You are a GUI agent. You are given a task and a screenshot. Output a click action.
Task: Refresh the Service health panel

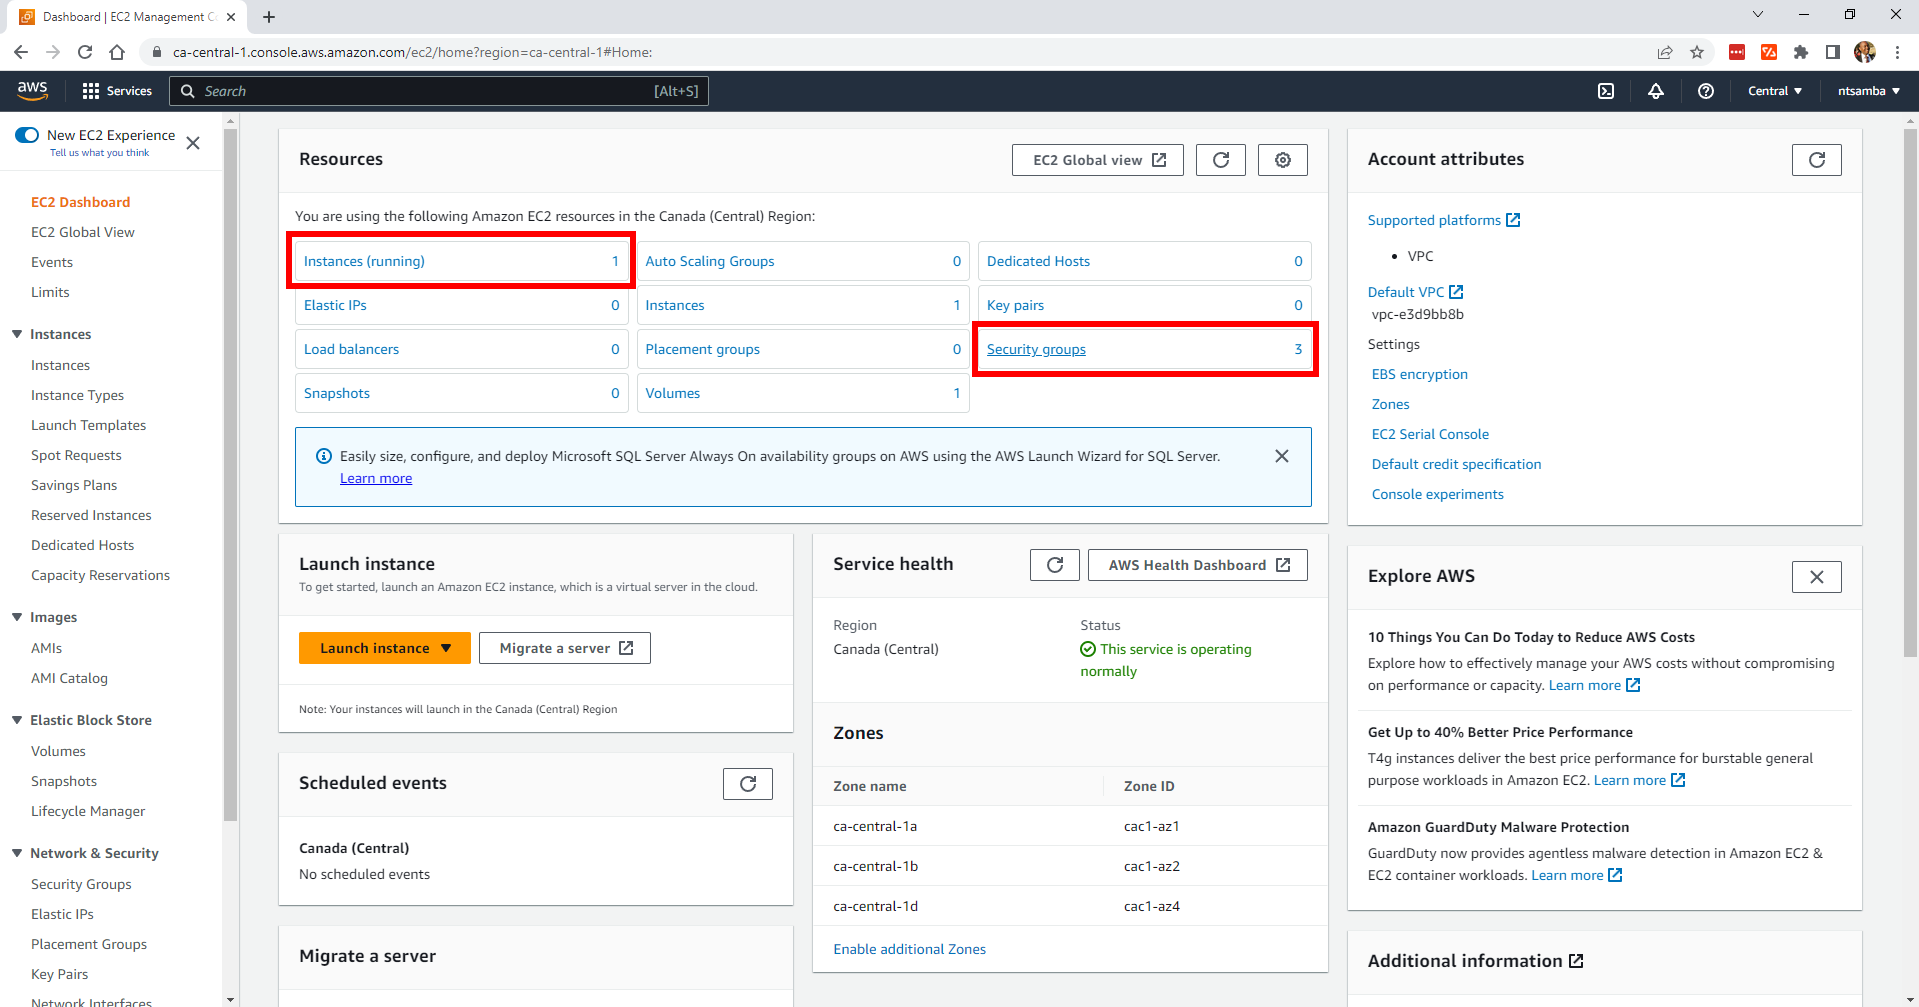click(1055, 565)
